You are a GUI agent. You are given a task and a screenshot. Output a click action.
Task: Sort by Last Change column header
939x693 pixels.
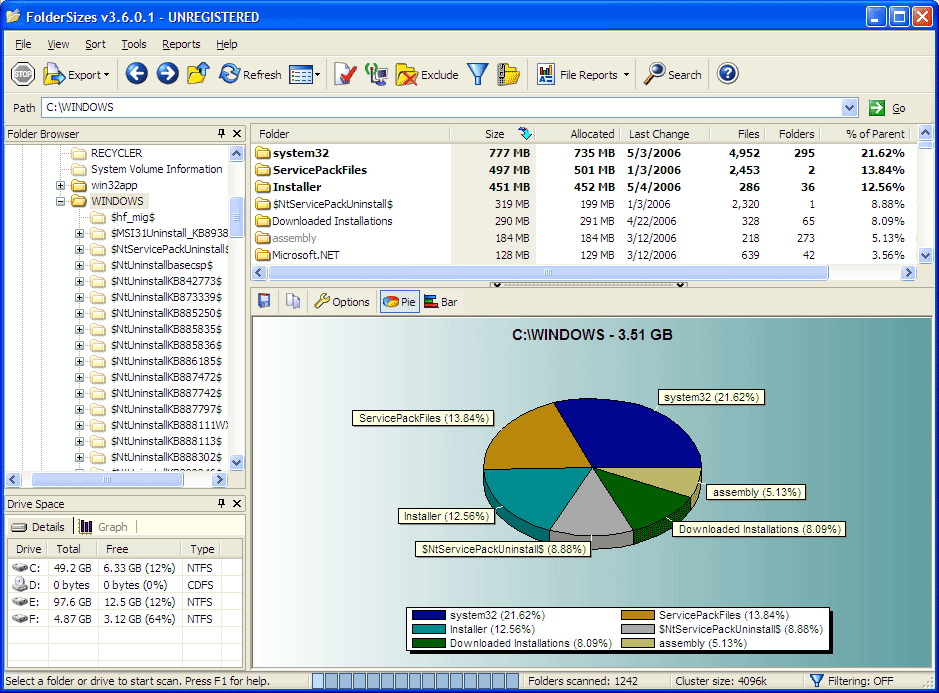[x=664, y=134]
